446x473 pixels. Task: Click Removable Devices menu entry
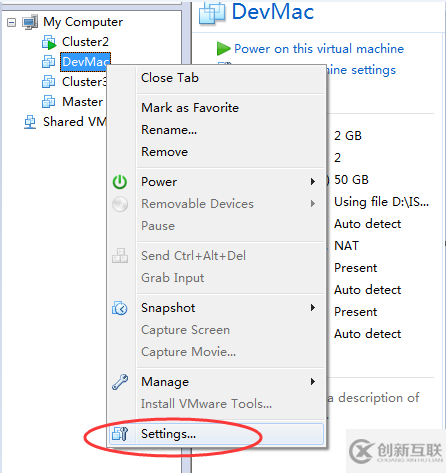pos(217,204)
